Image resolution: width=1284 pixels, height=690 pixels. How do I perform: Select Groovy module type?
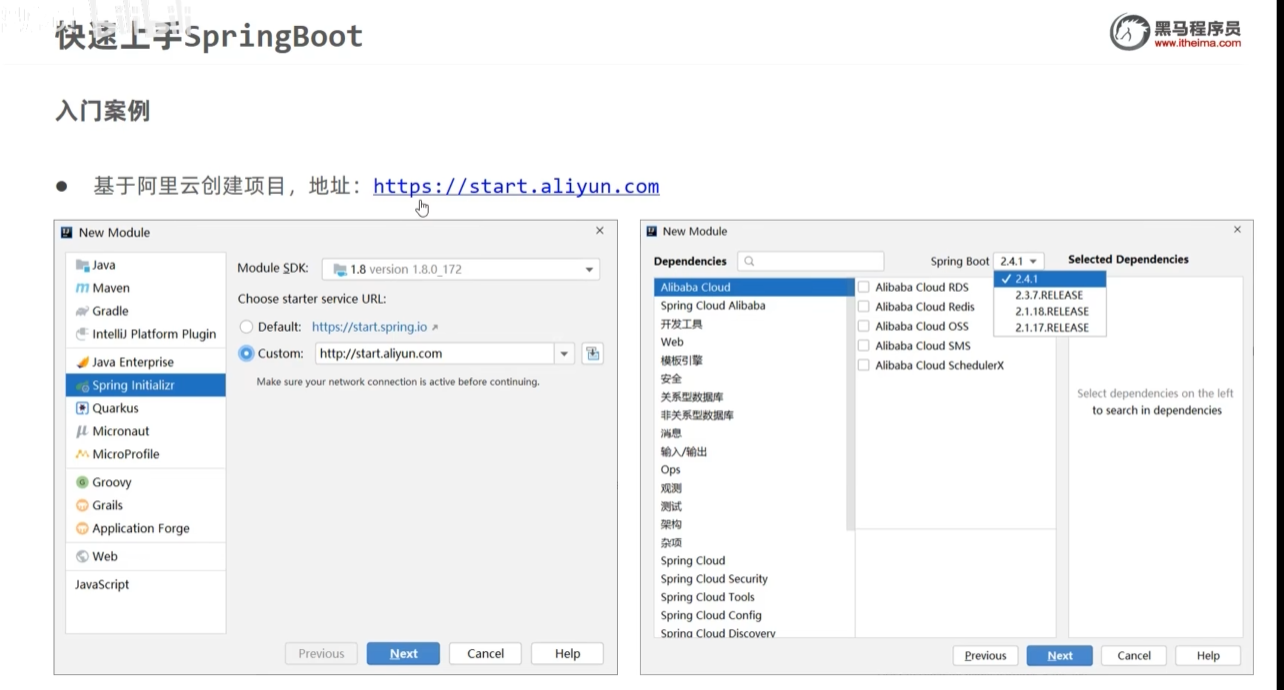146,482
